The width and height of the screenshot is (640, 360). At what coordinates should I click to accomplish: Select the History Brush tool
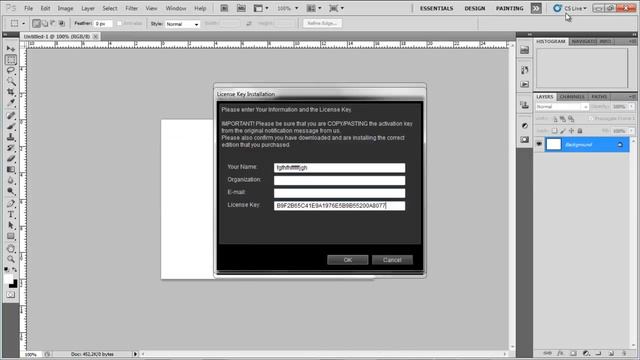coord(11,148)
